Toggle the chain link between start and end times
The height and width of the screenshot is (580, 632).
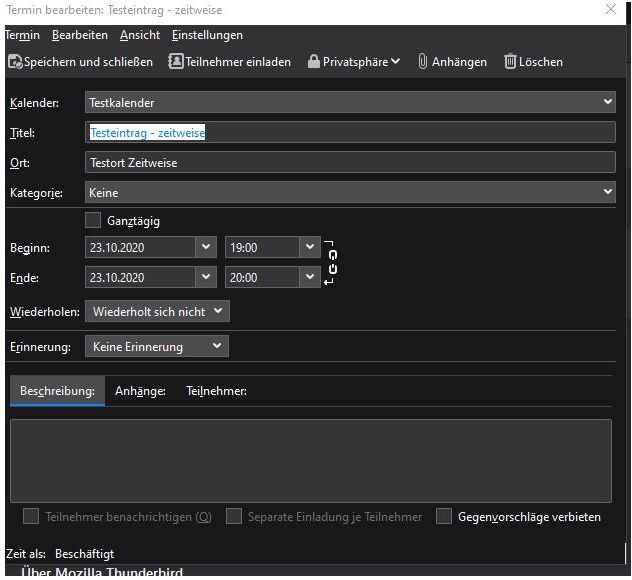coord(332,262)
